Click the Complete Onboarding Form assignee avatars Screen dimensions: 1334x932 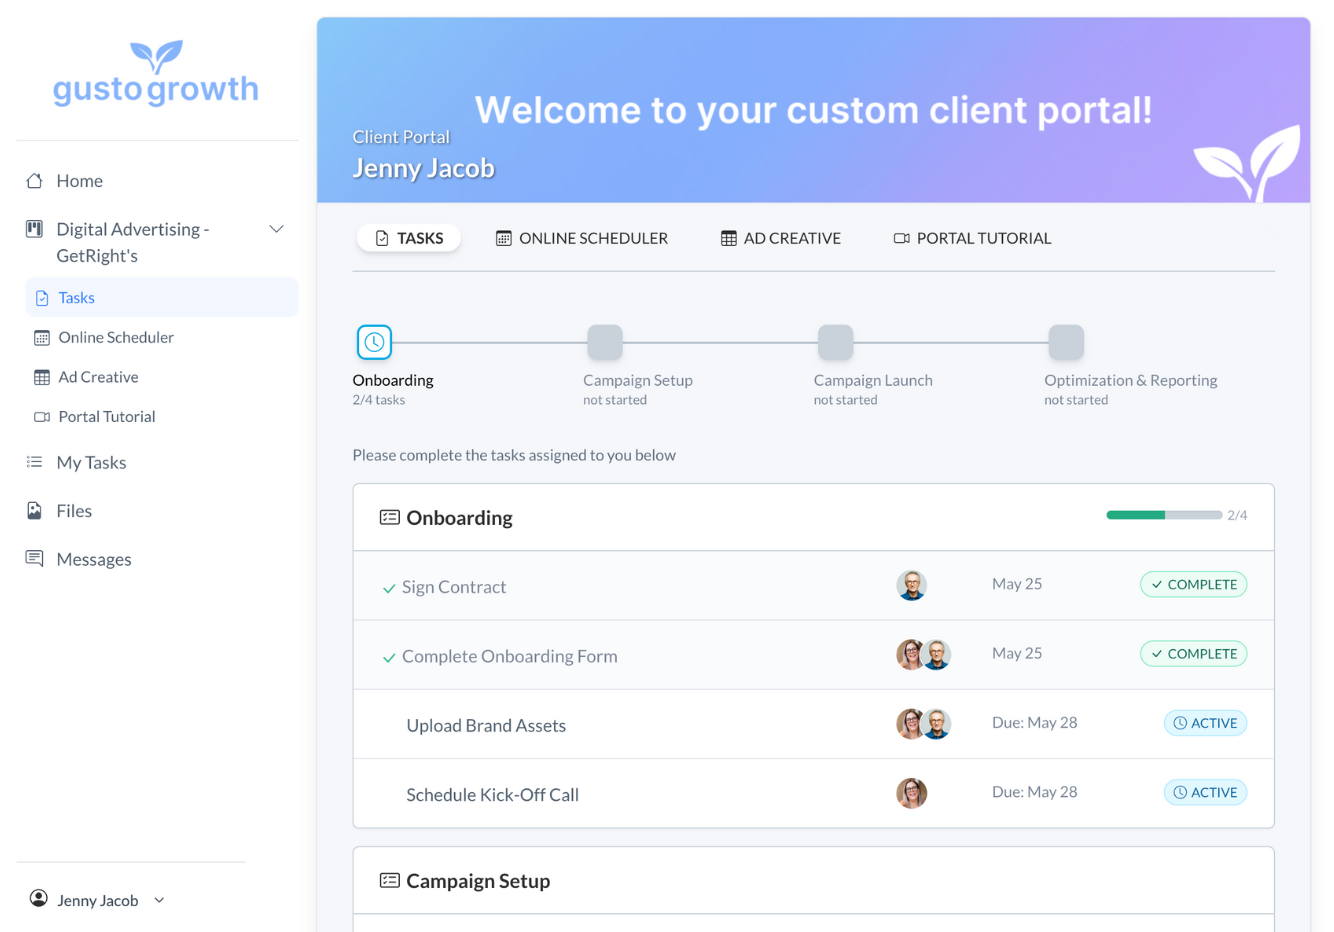[x=924, y=655]
